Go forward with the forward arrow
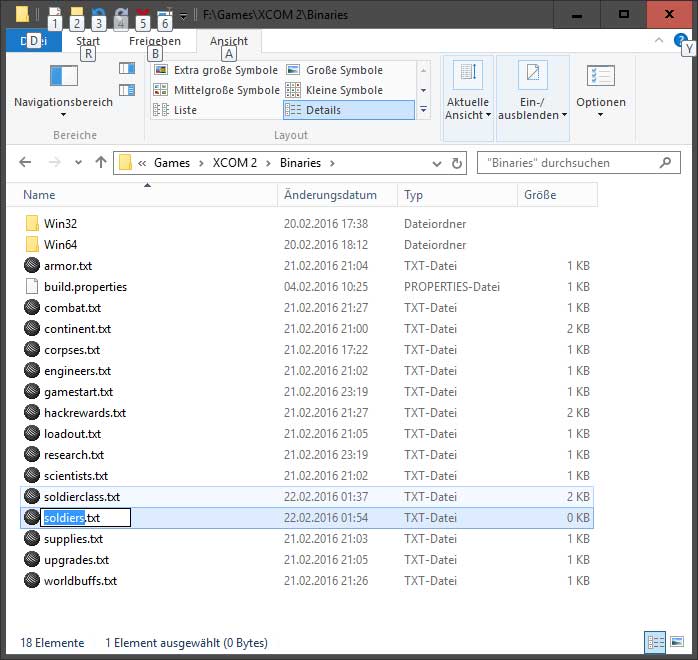698x660 pixels. [54, 162]
